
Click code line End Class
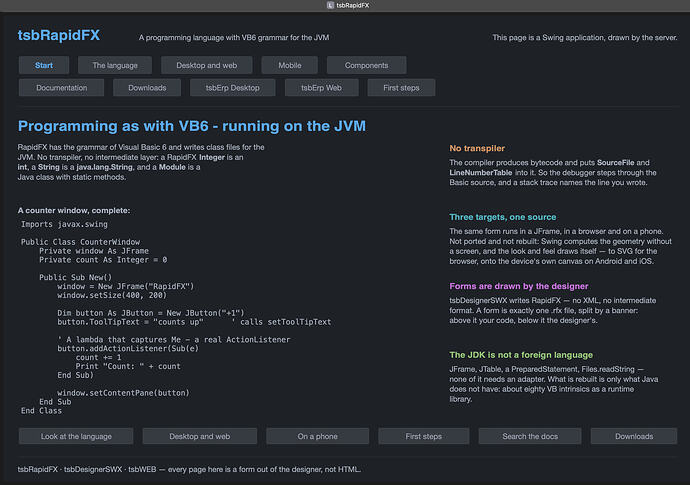pos(41,411)
